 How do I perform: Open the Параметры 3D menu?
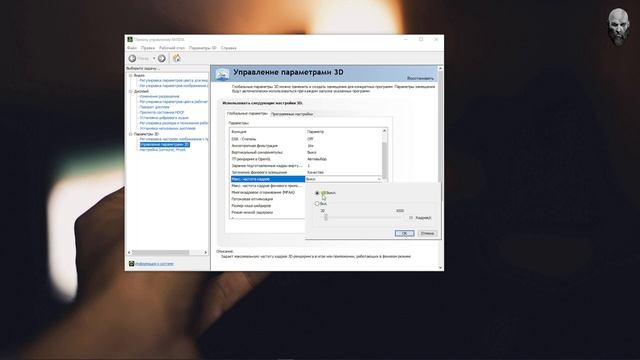(x=202, y=48)
